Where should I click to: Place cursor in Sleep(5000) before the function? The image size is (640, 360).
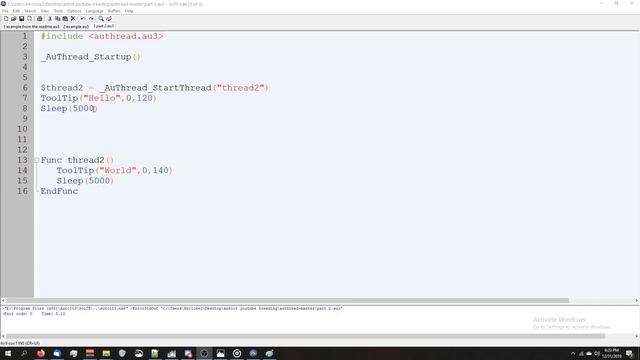69,108
